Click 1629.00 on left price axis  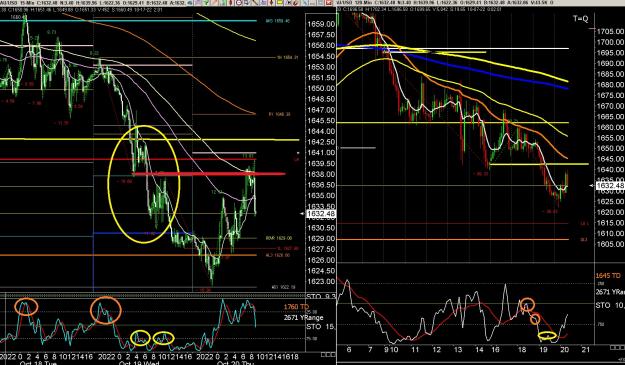point(321,239)
